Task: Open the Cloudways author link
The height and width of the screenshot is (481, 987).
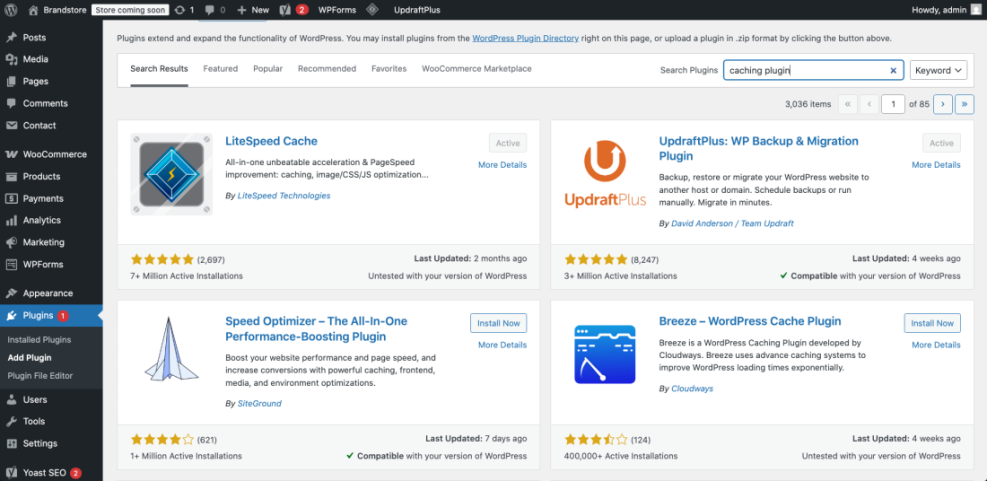Action: point(692,389)
